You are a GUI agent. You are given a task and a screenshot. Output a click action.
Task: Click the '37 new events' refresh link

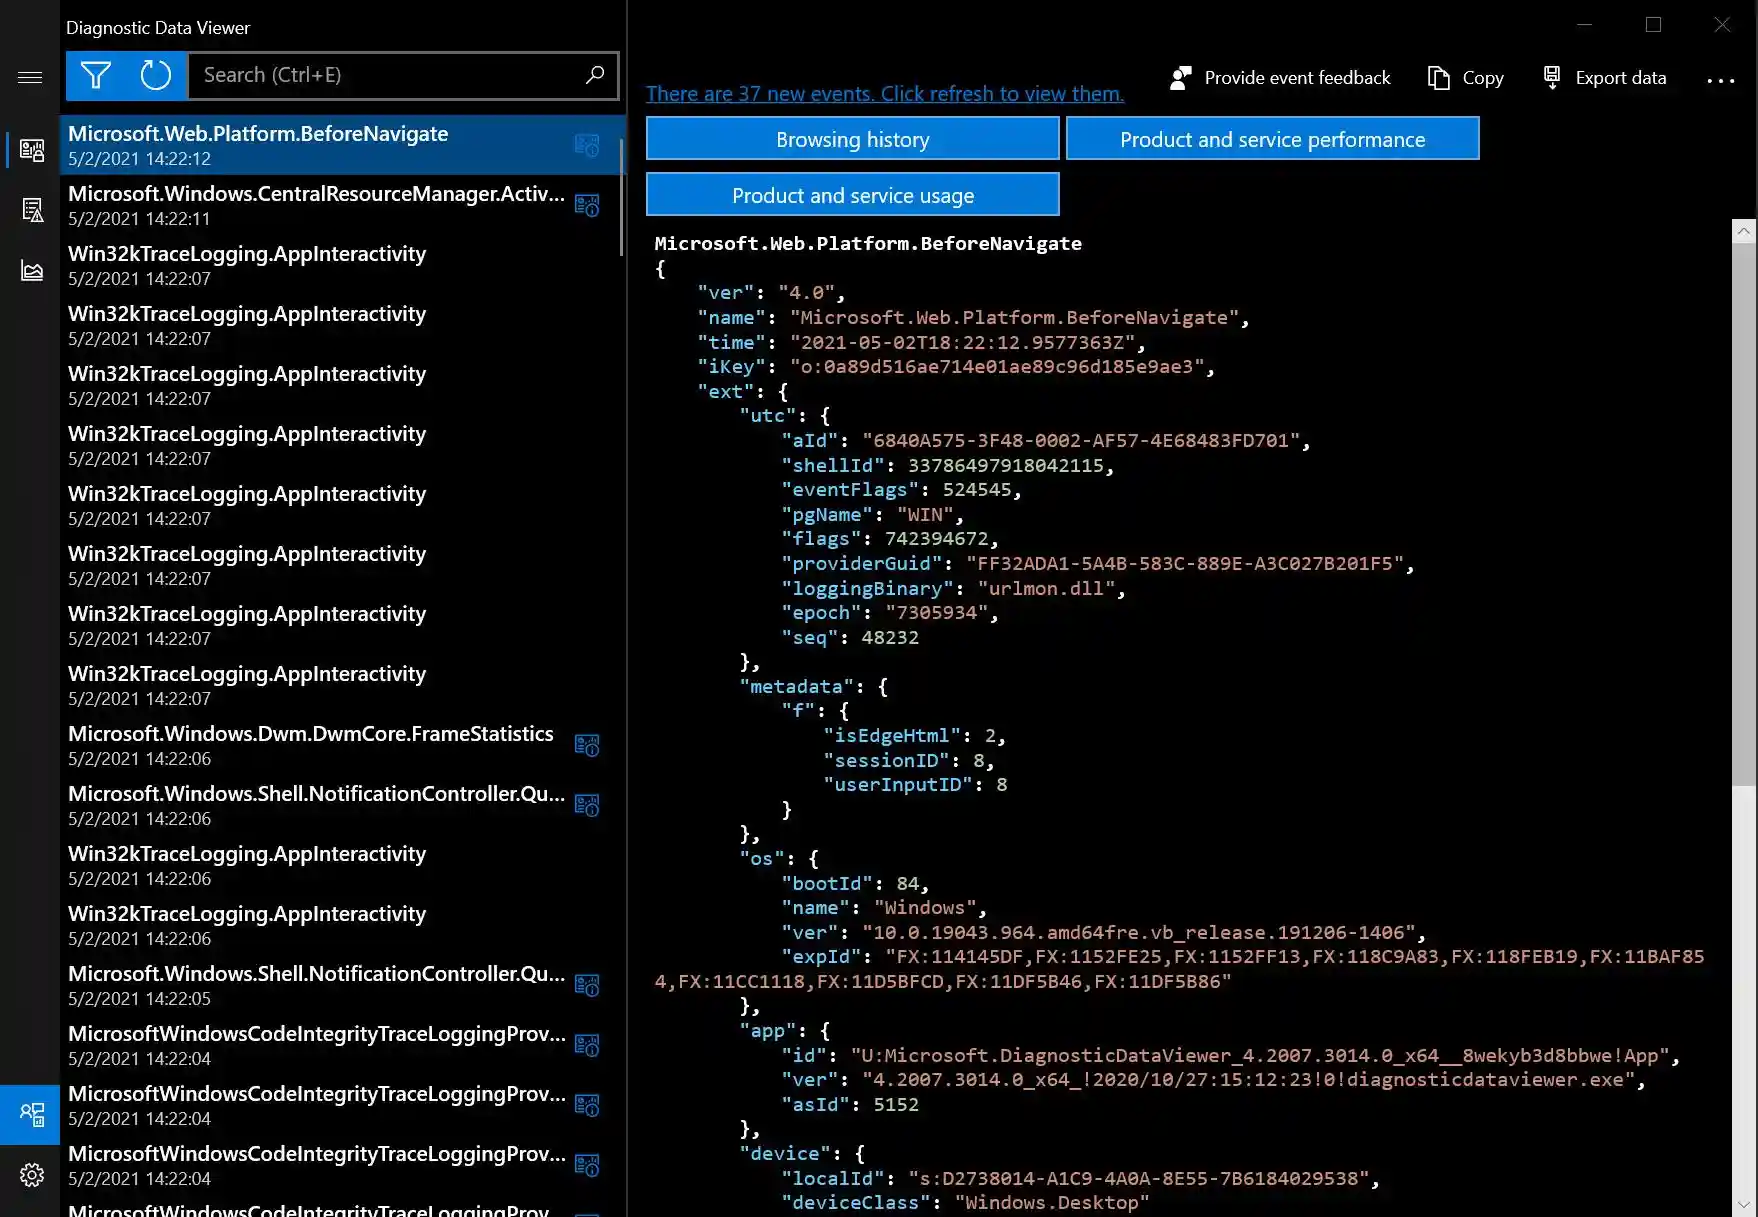pyautogui.click(x=884, y=93)
